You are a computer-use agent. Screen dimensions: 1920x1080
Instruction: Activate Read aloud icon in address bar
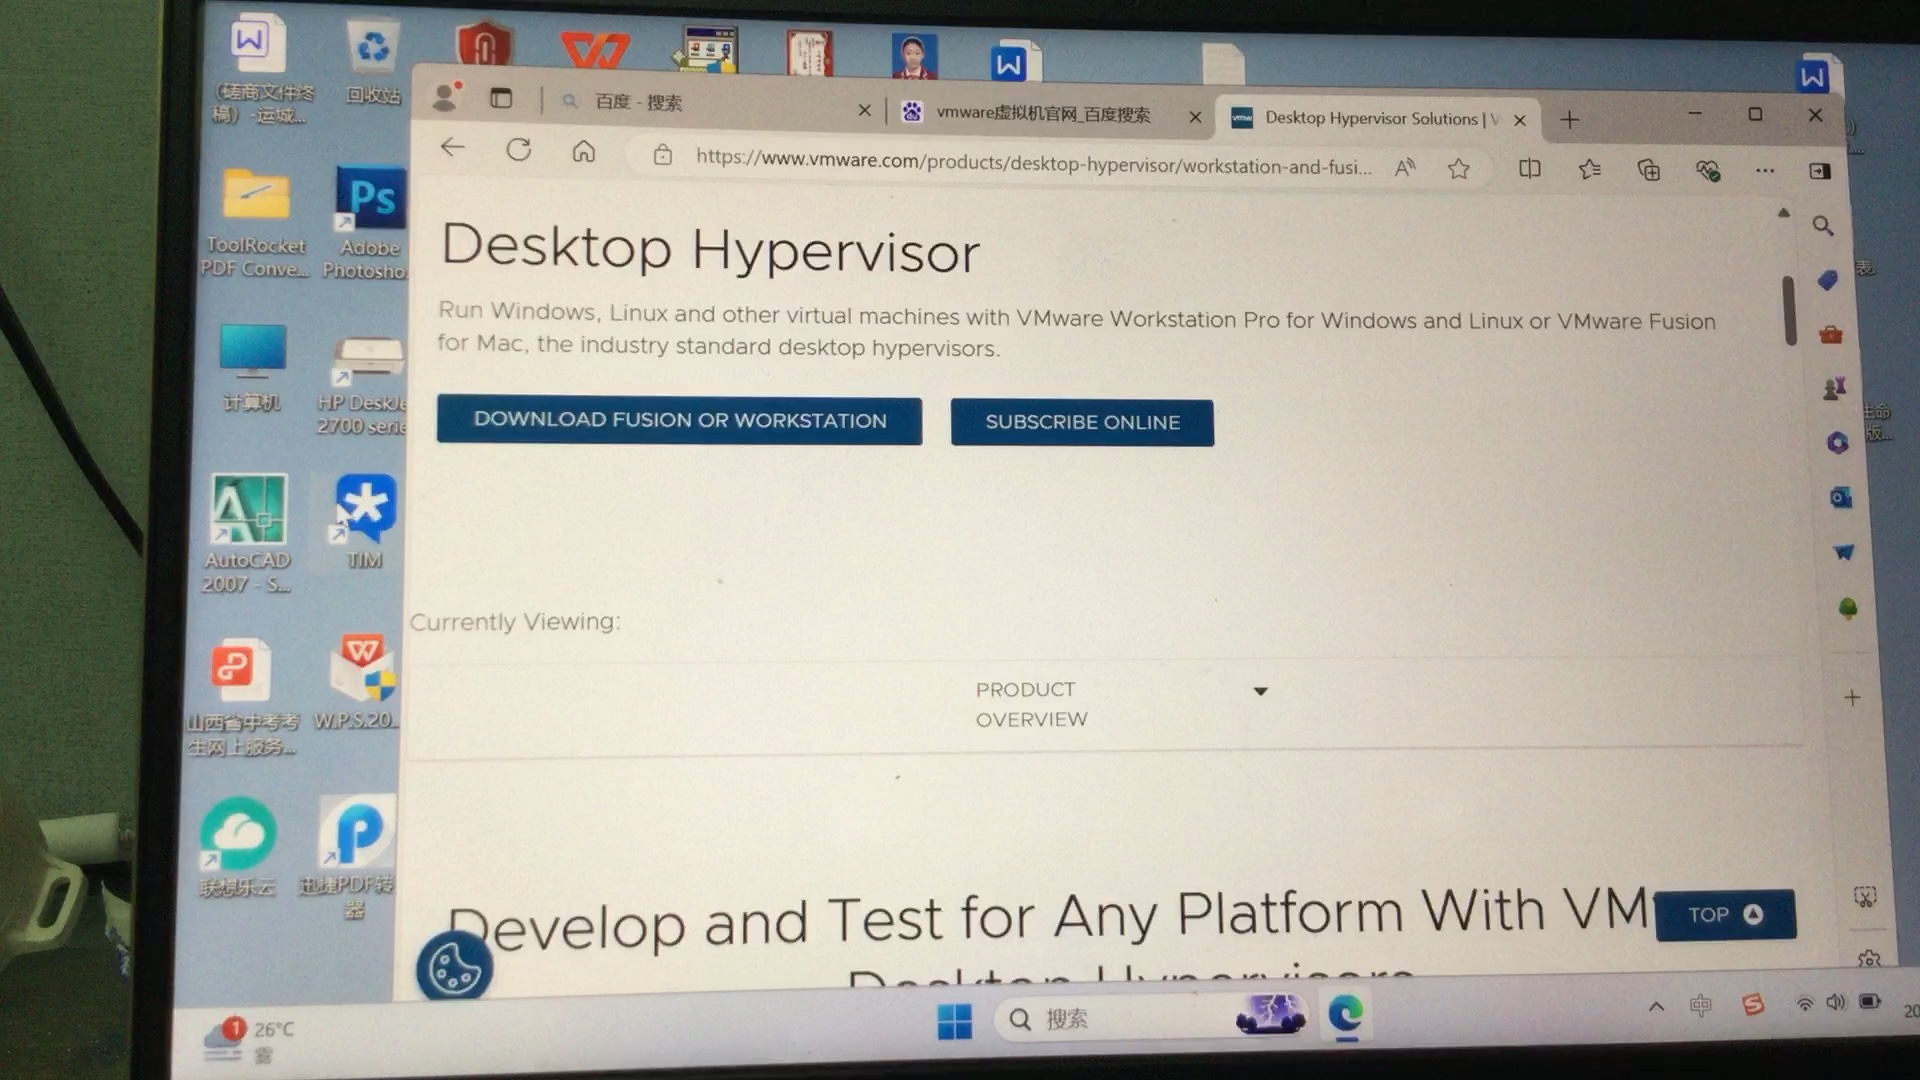pyautogui.click(x=1405, y=167)
